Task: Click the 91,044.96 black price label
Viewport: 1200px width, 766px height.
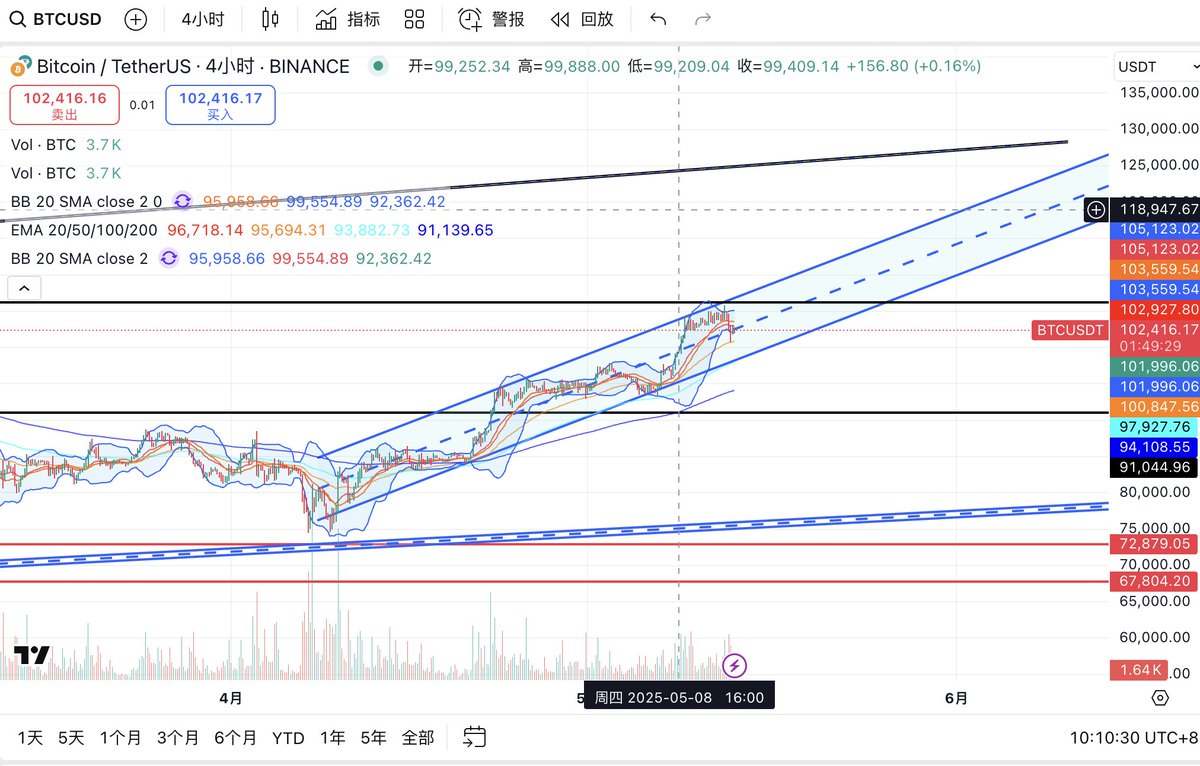Action: (1154, 467)
